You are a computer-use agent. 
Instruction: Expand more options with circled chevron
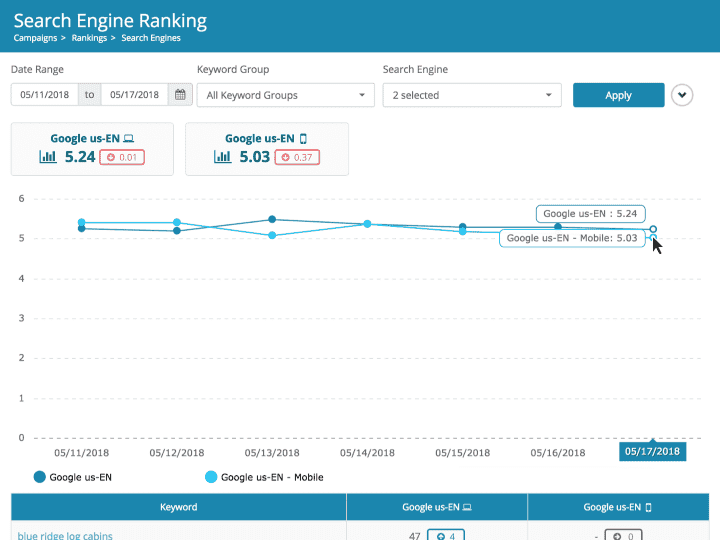682,95
